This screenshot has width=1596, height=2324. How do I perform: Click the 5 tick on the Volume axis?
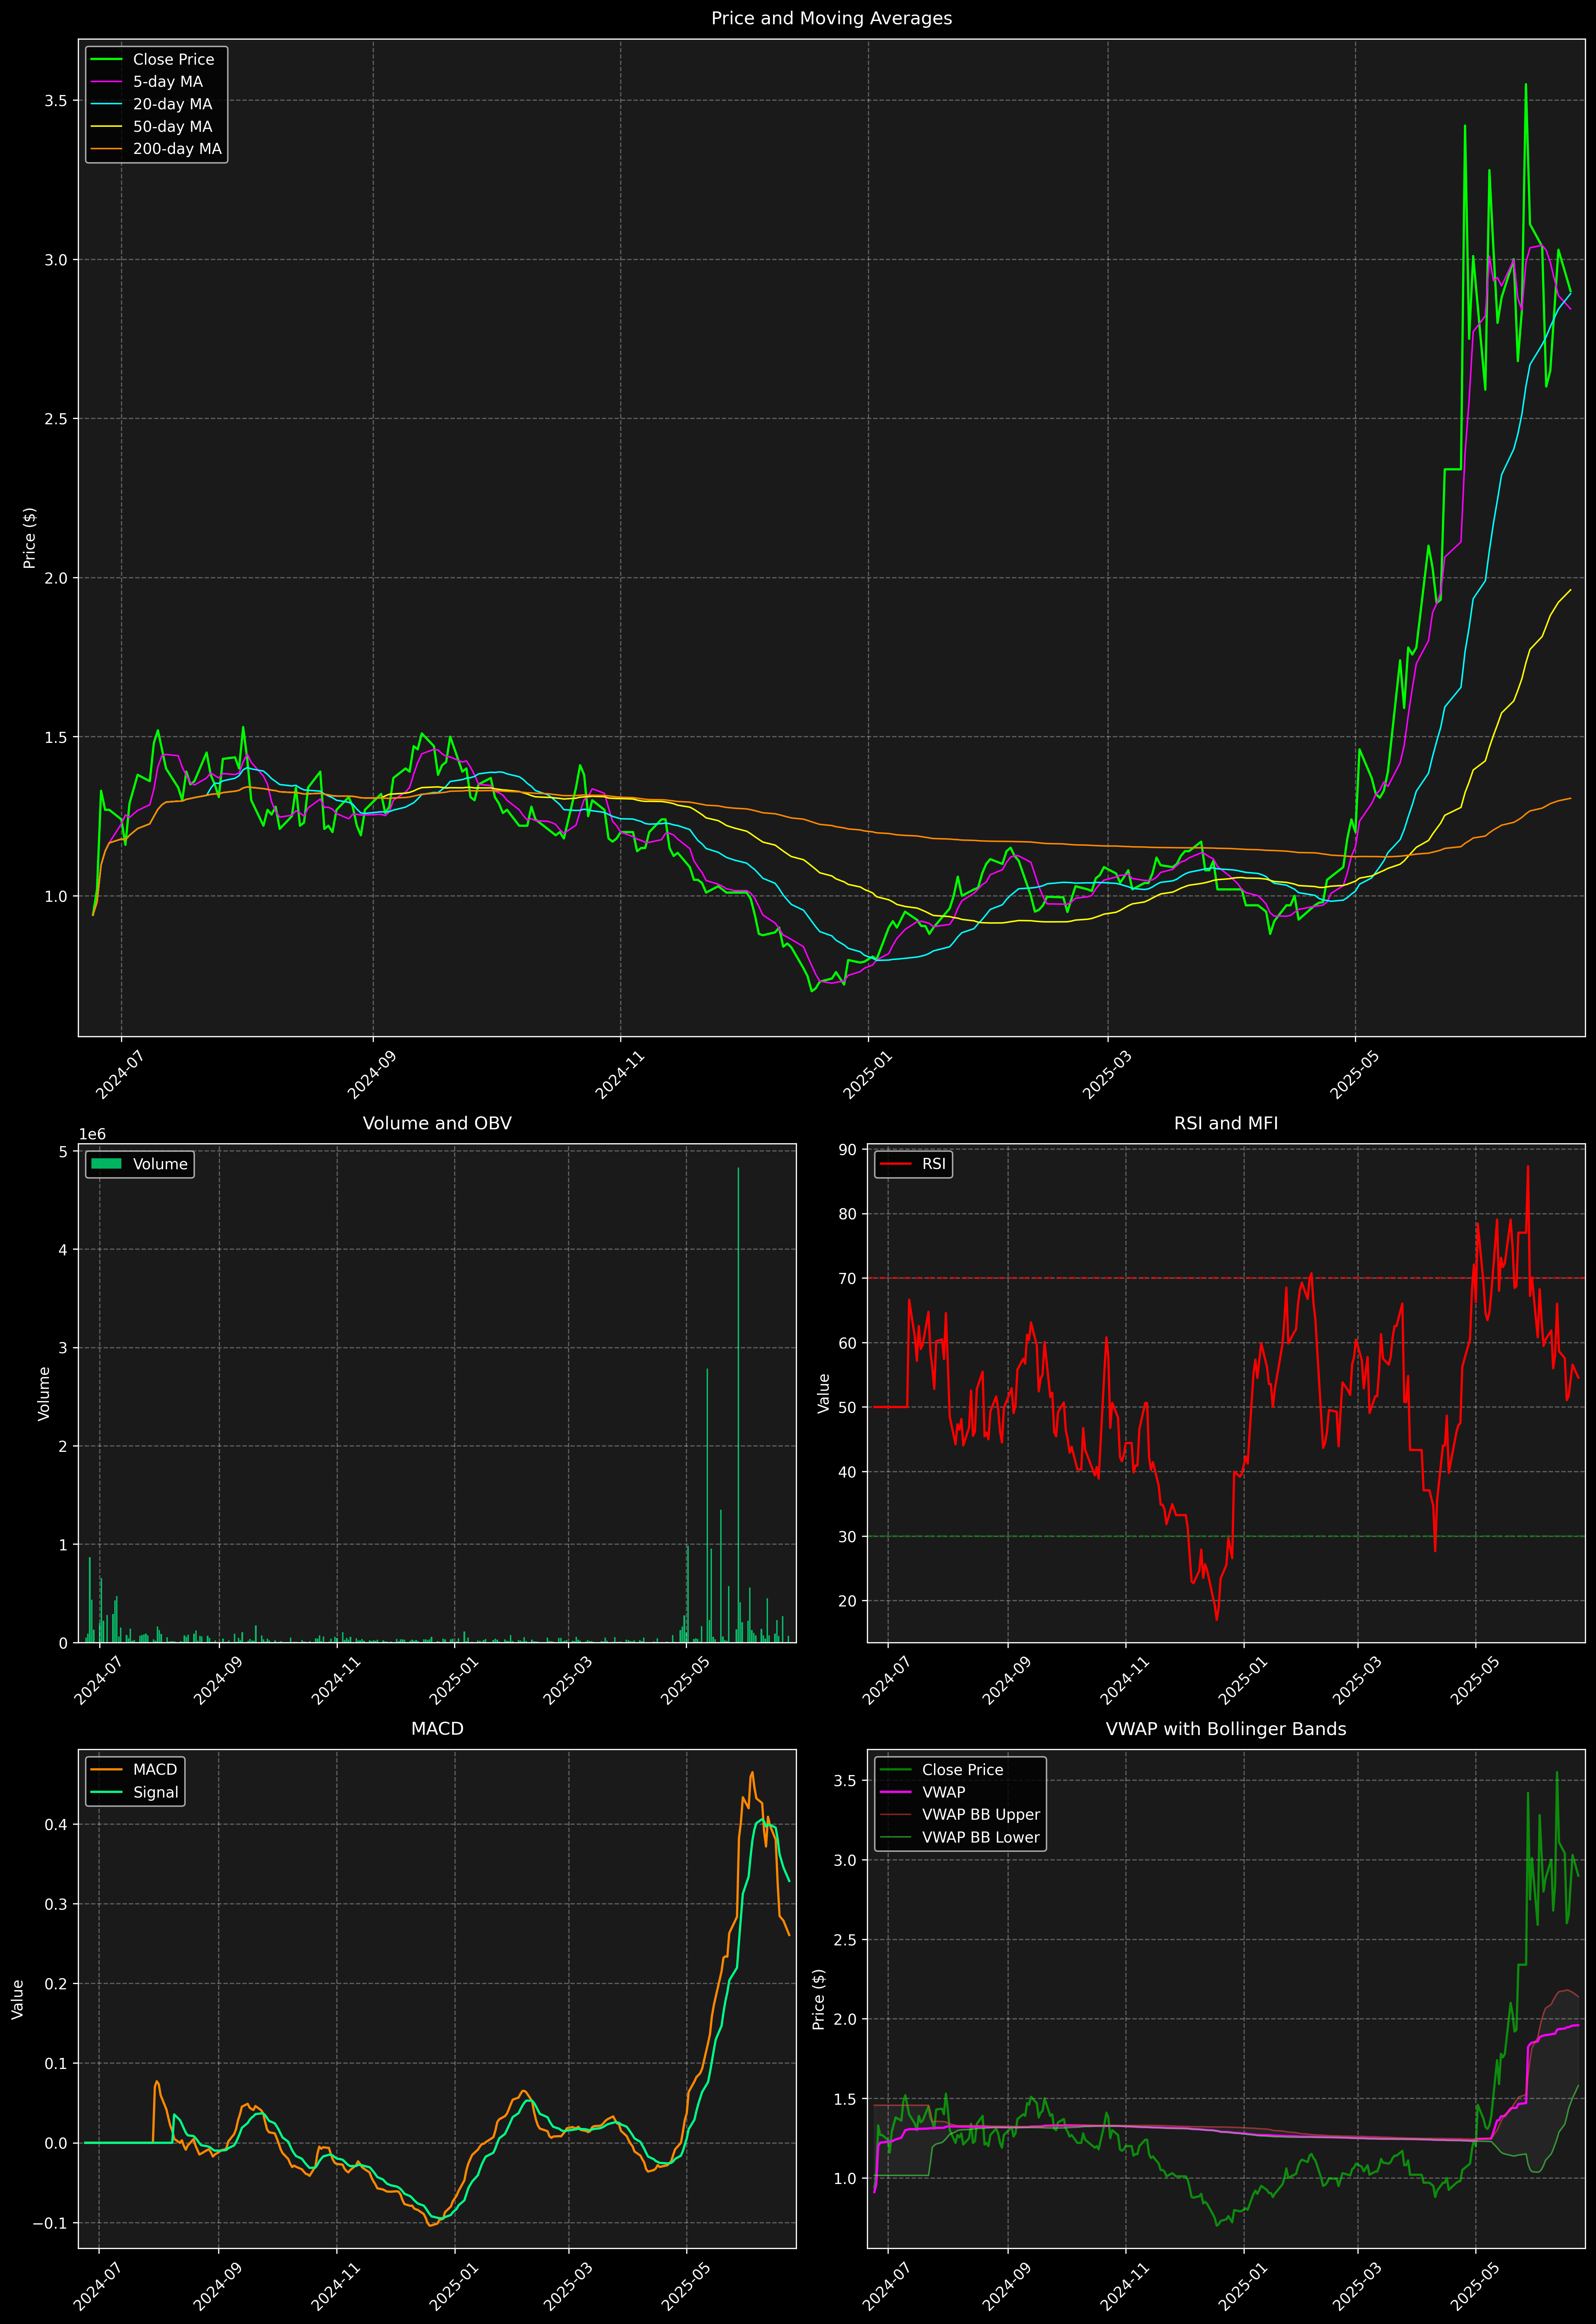click(x=63, y=1152)
